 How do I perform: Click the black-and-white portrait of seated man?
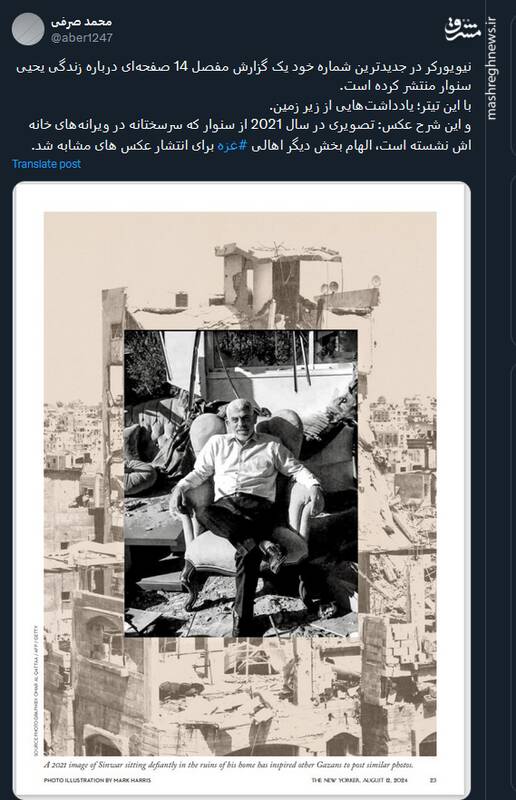pyautogui.click(x=241, y=483)
